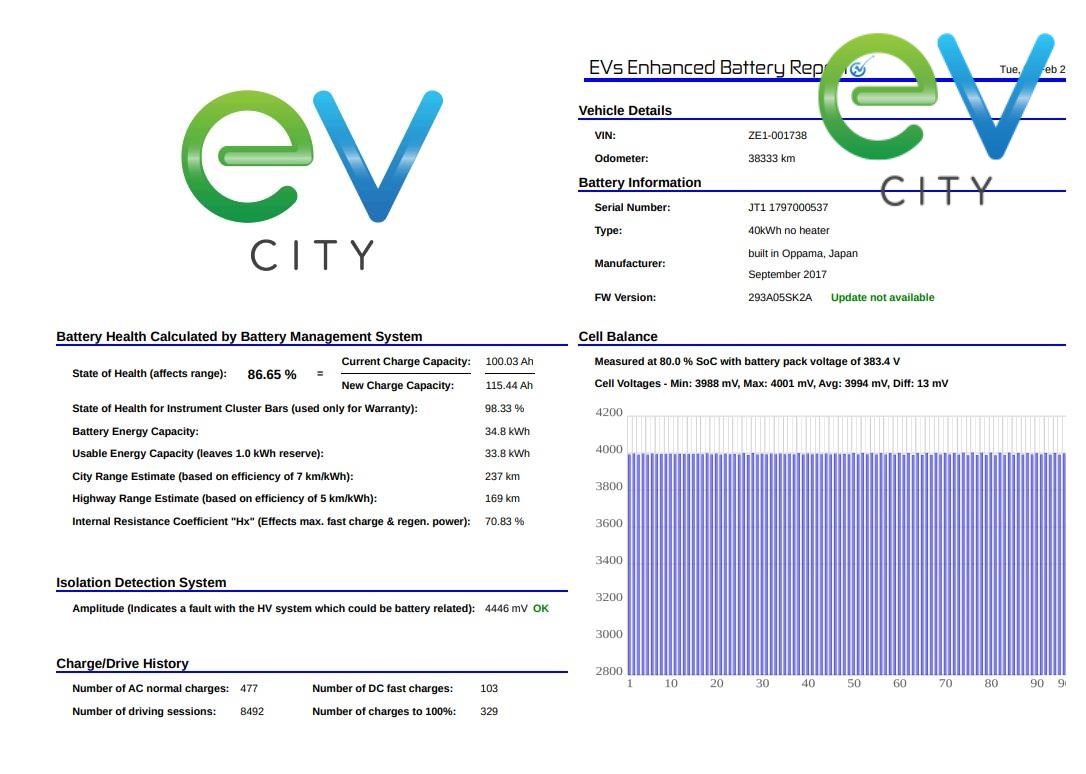Select "Battery Health Calculated by Battery Management System" heading
Image resolution: width=1086 pixels, height=774 pixels.
tap(239, 336)
